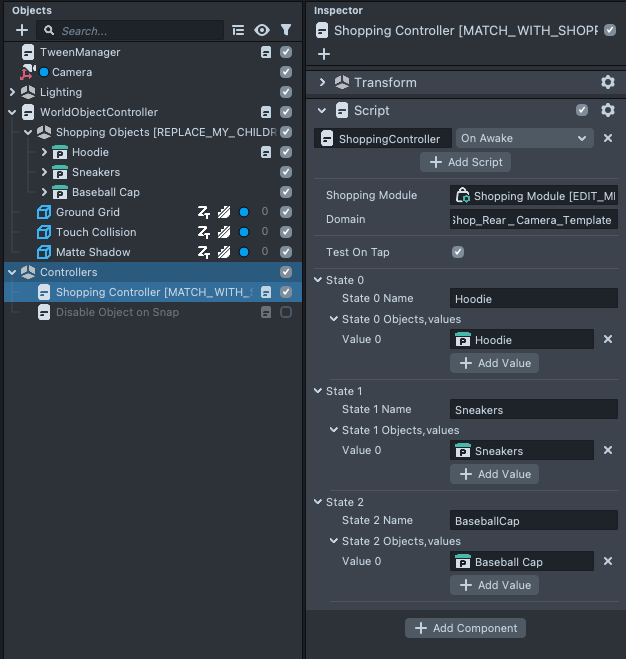Toggle the eye visibility icon in Objects header

262,31
